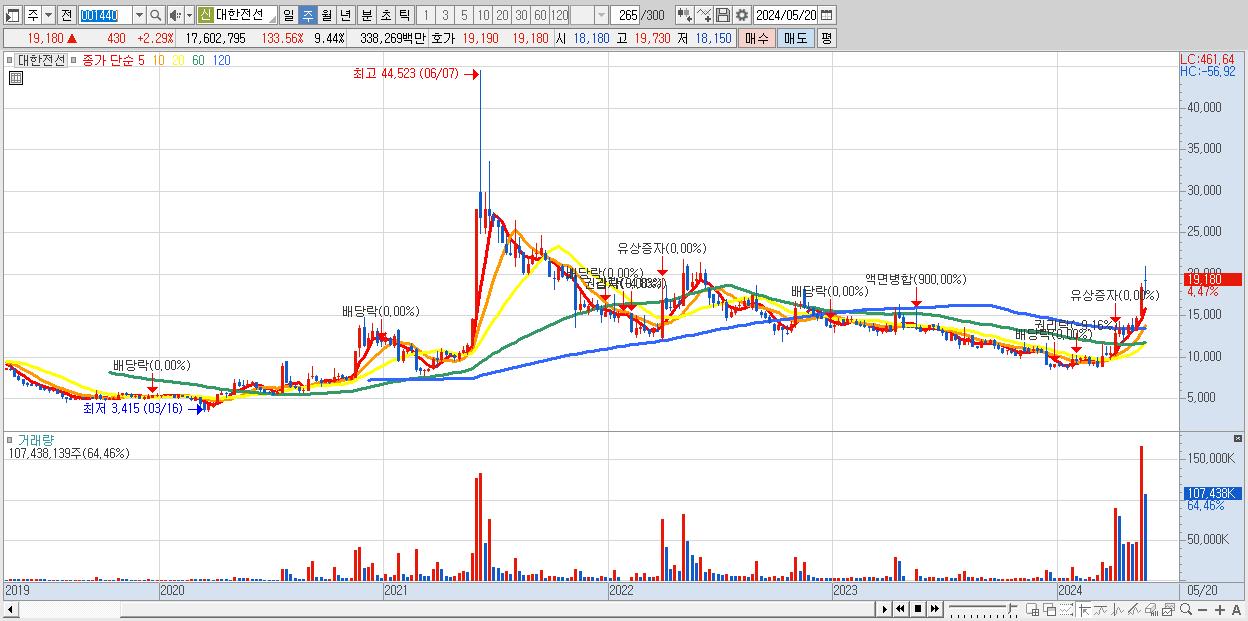Expand the stock code history dropdown
Image resolution: width=1248 pixels, height=621 pixels.
pyautogui.click(x=139, y=15)
